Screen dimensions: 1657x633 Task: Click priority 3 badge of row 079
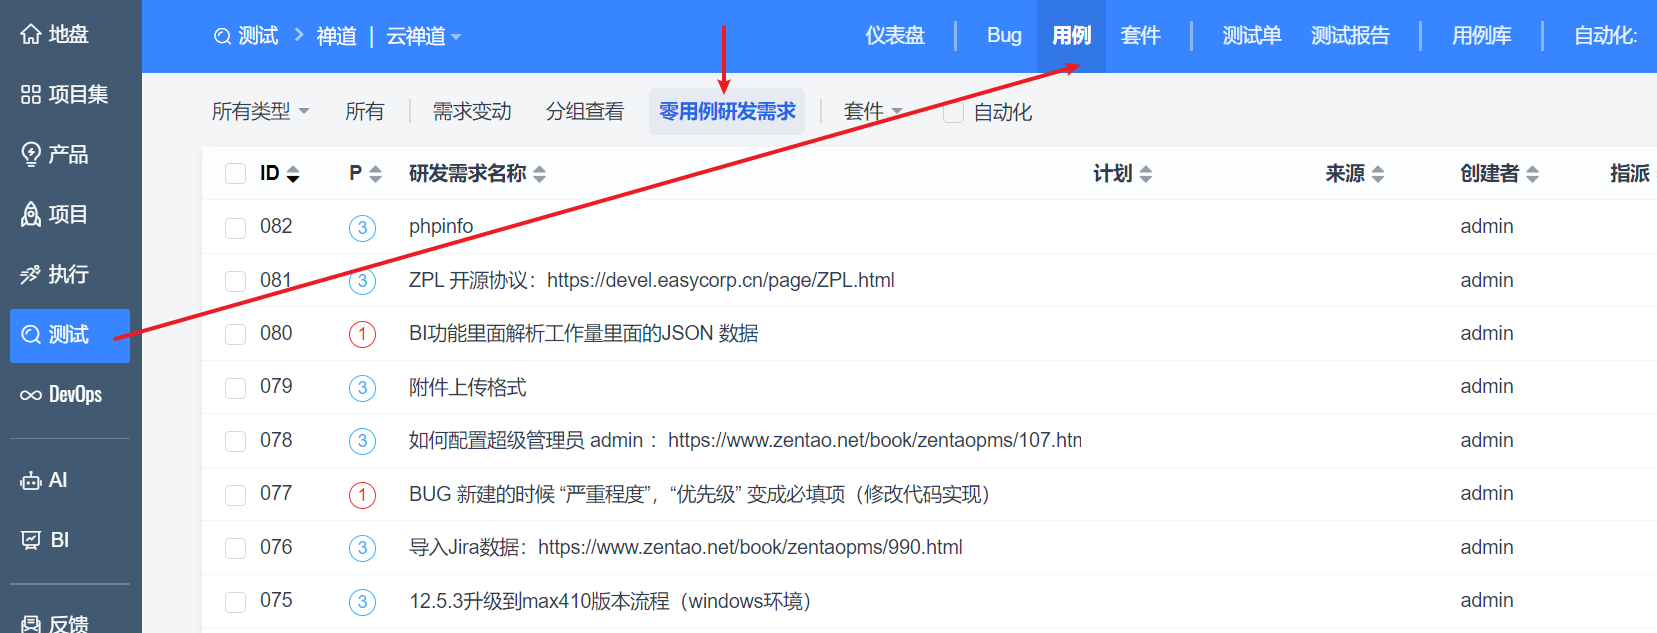(362, 388)
